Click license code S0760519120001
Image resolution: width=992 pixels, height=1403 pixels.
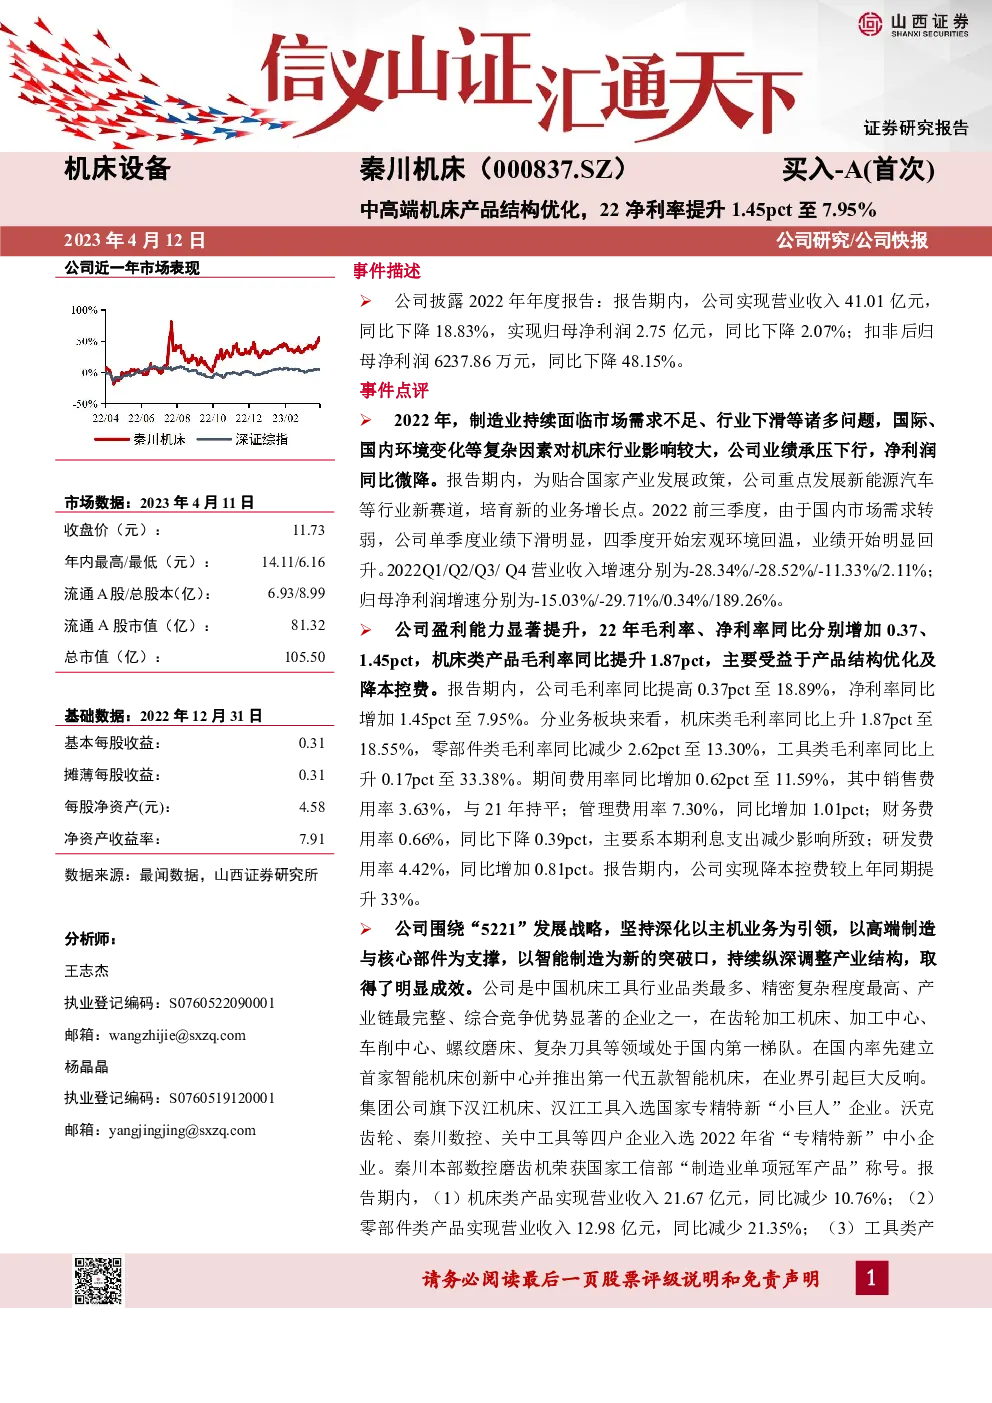(x=222, y=1098)
